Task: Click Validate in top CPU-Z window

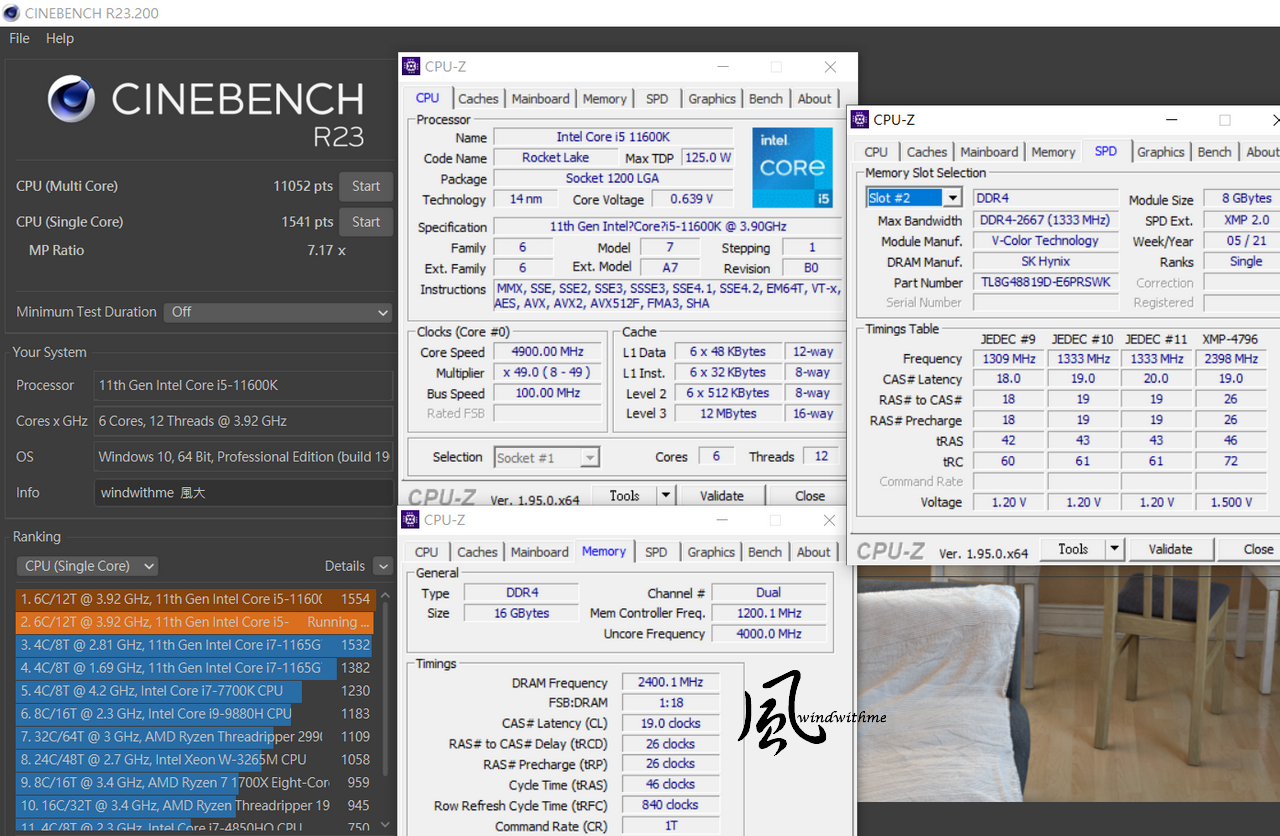Action: click(x=722, y=496)
